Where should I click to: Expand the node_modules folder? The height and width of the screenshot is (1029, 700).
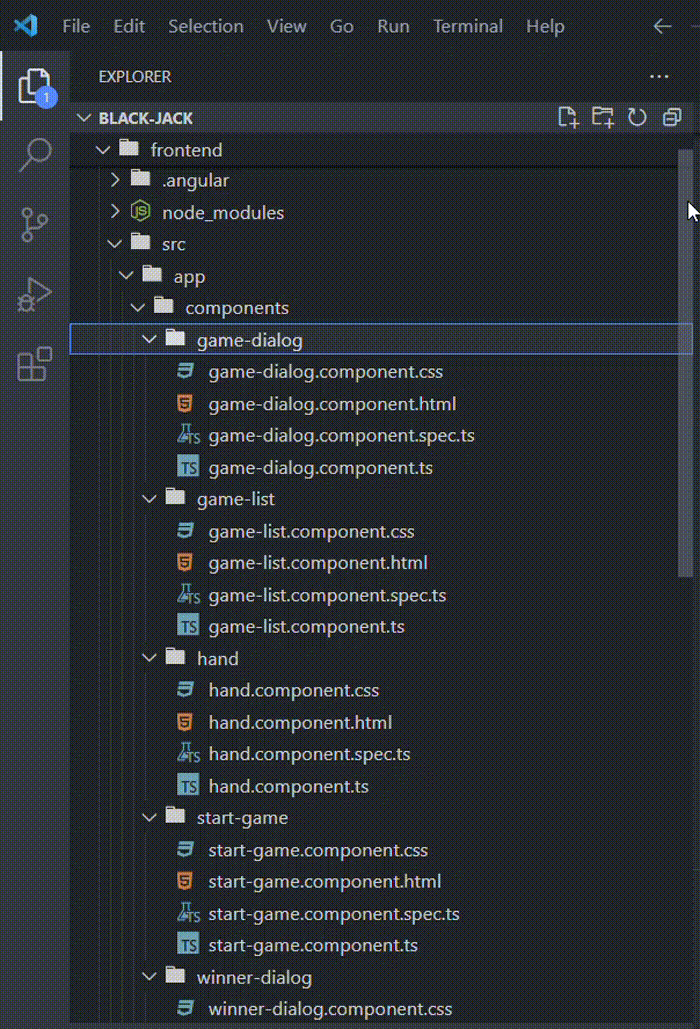click(115, 212)
